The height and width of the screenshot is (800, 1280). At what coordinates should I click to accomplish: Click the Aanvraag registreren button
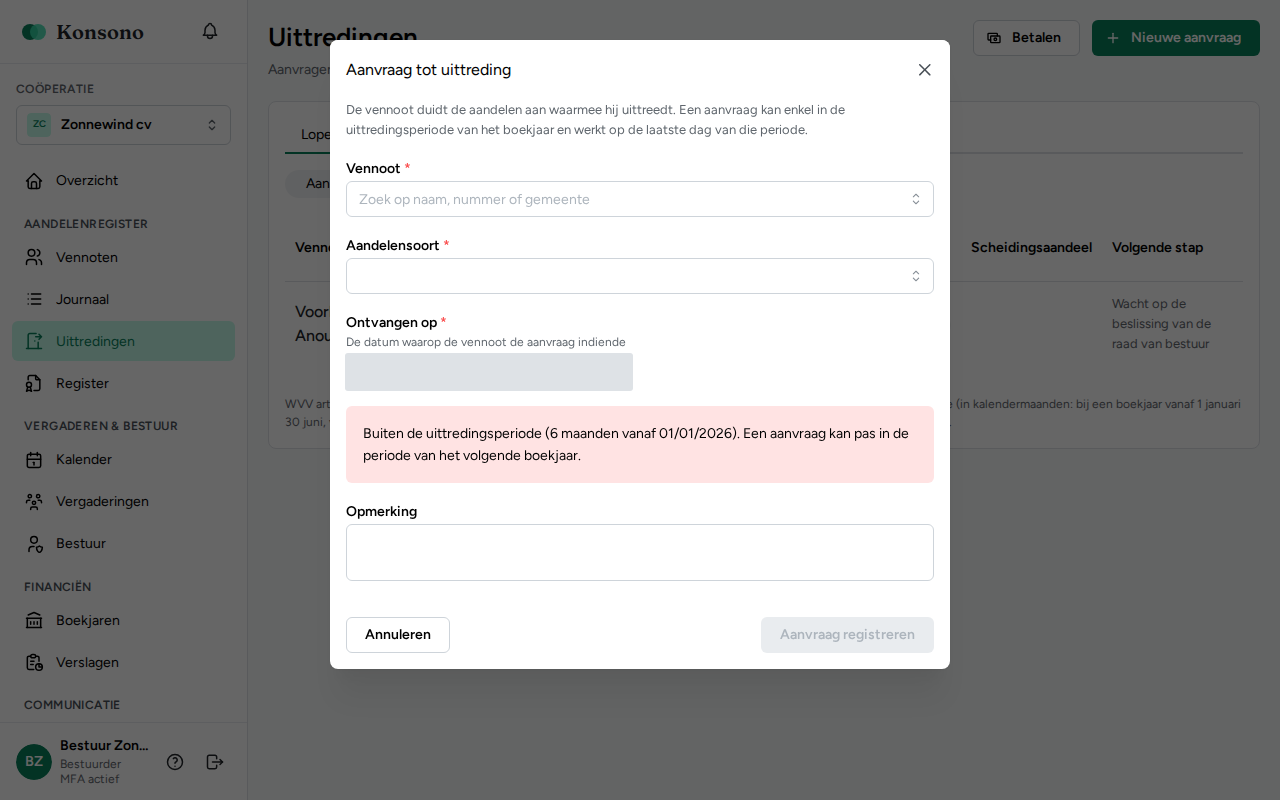847,635
